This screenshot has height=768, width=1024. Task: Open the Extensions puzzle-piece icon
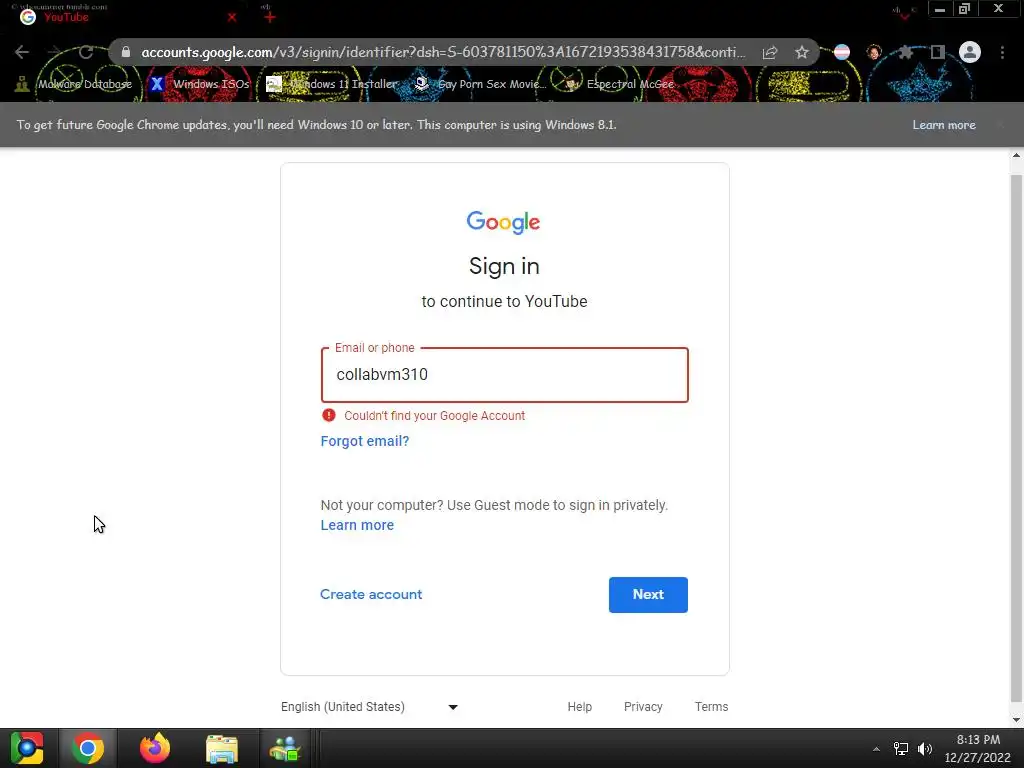[905, 52]
